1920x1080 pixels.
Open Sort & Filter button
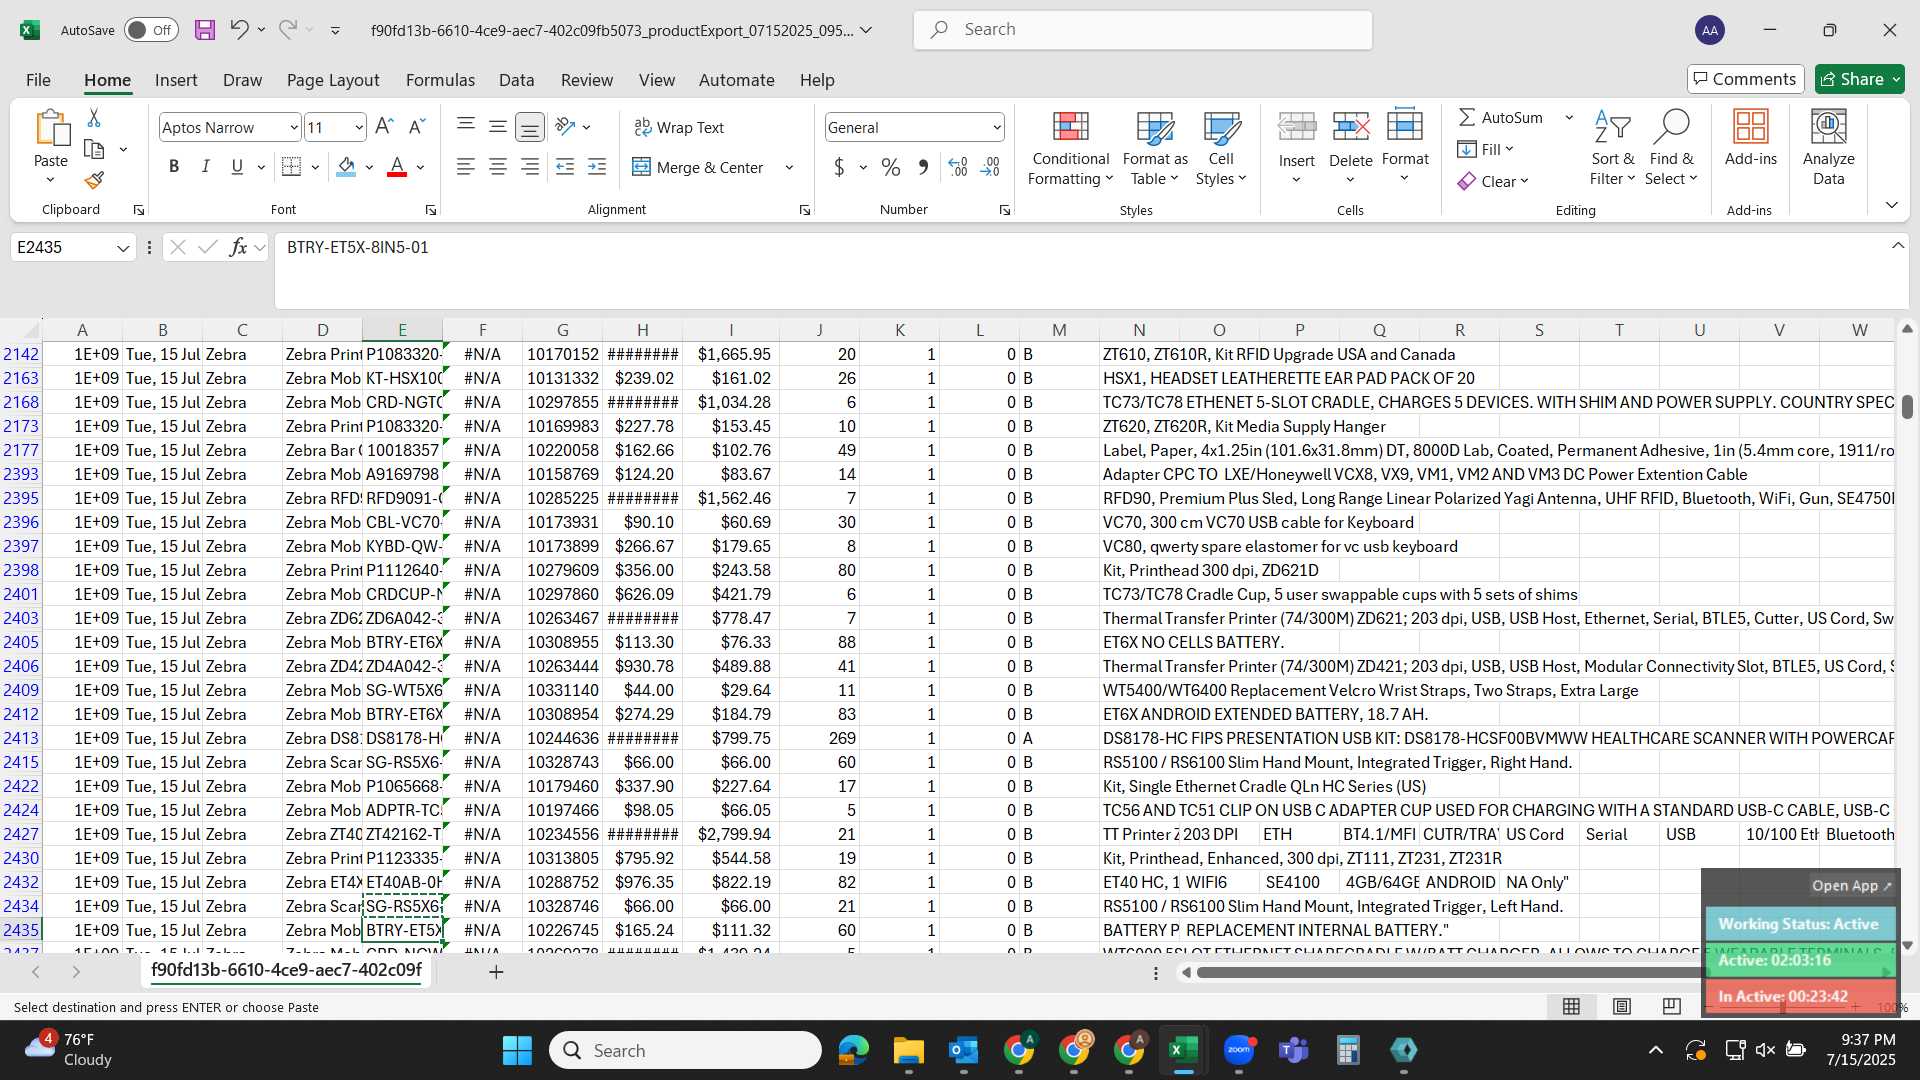click(x=1612, y=148)
